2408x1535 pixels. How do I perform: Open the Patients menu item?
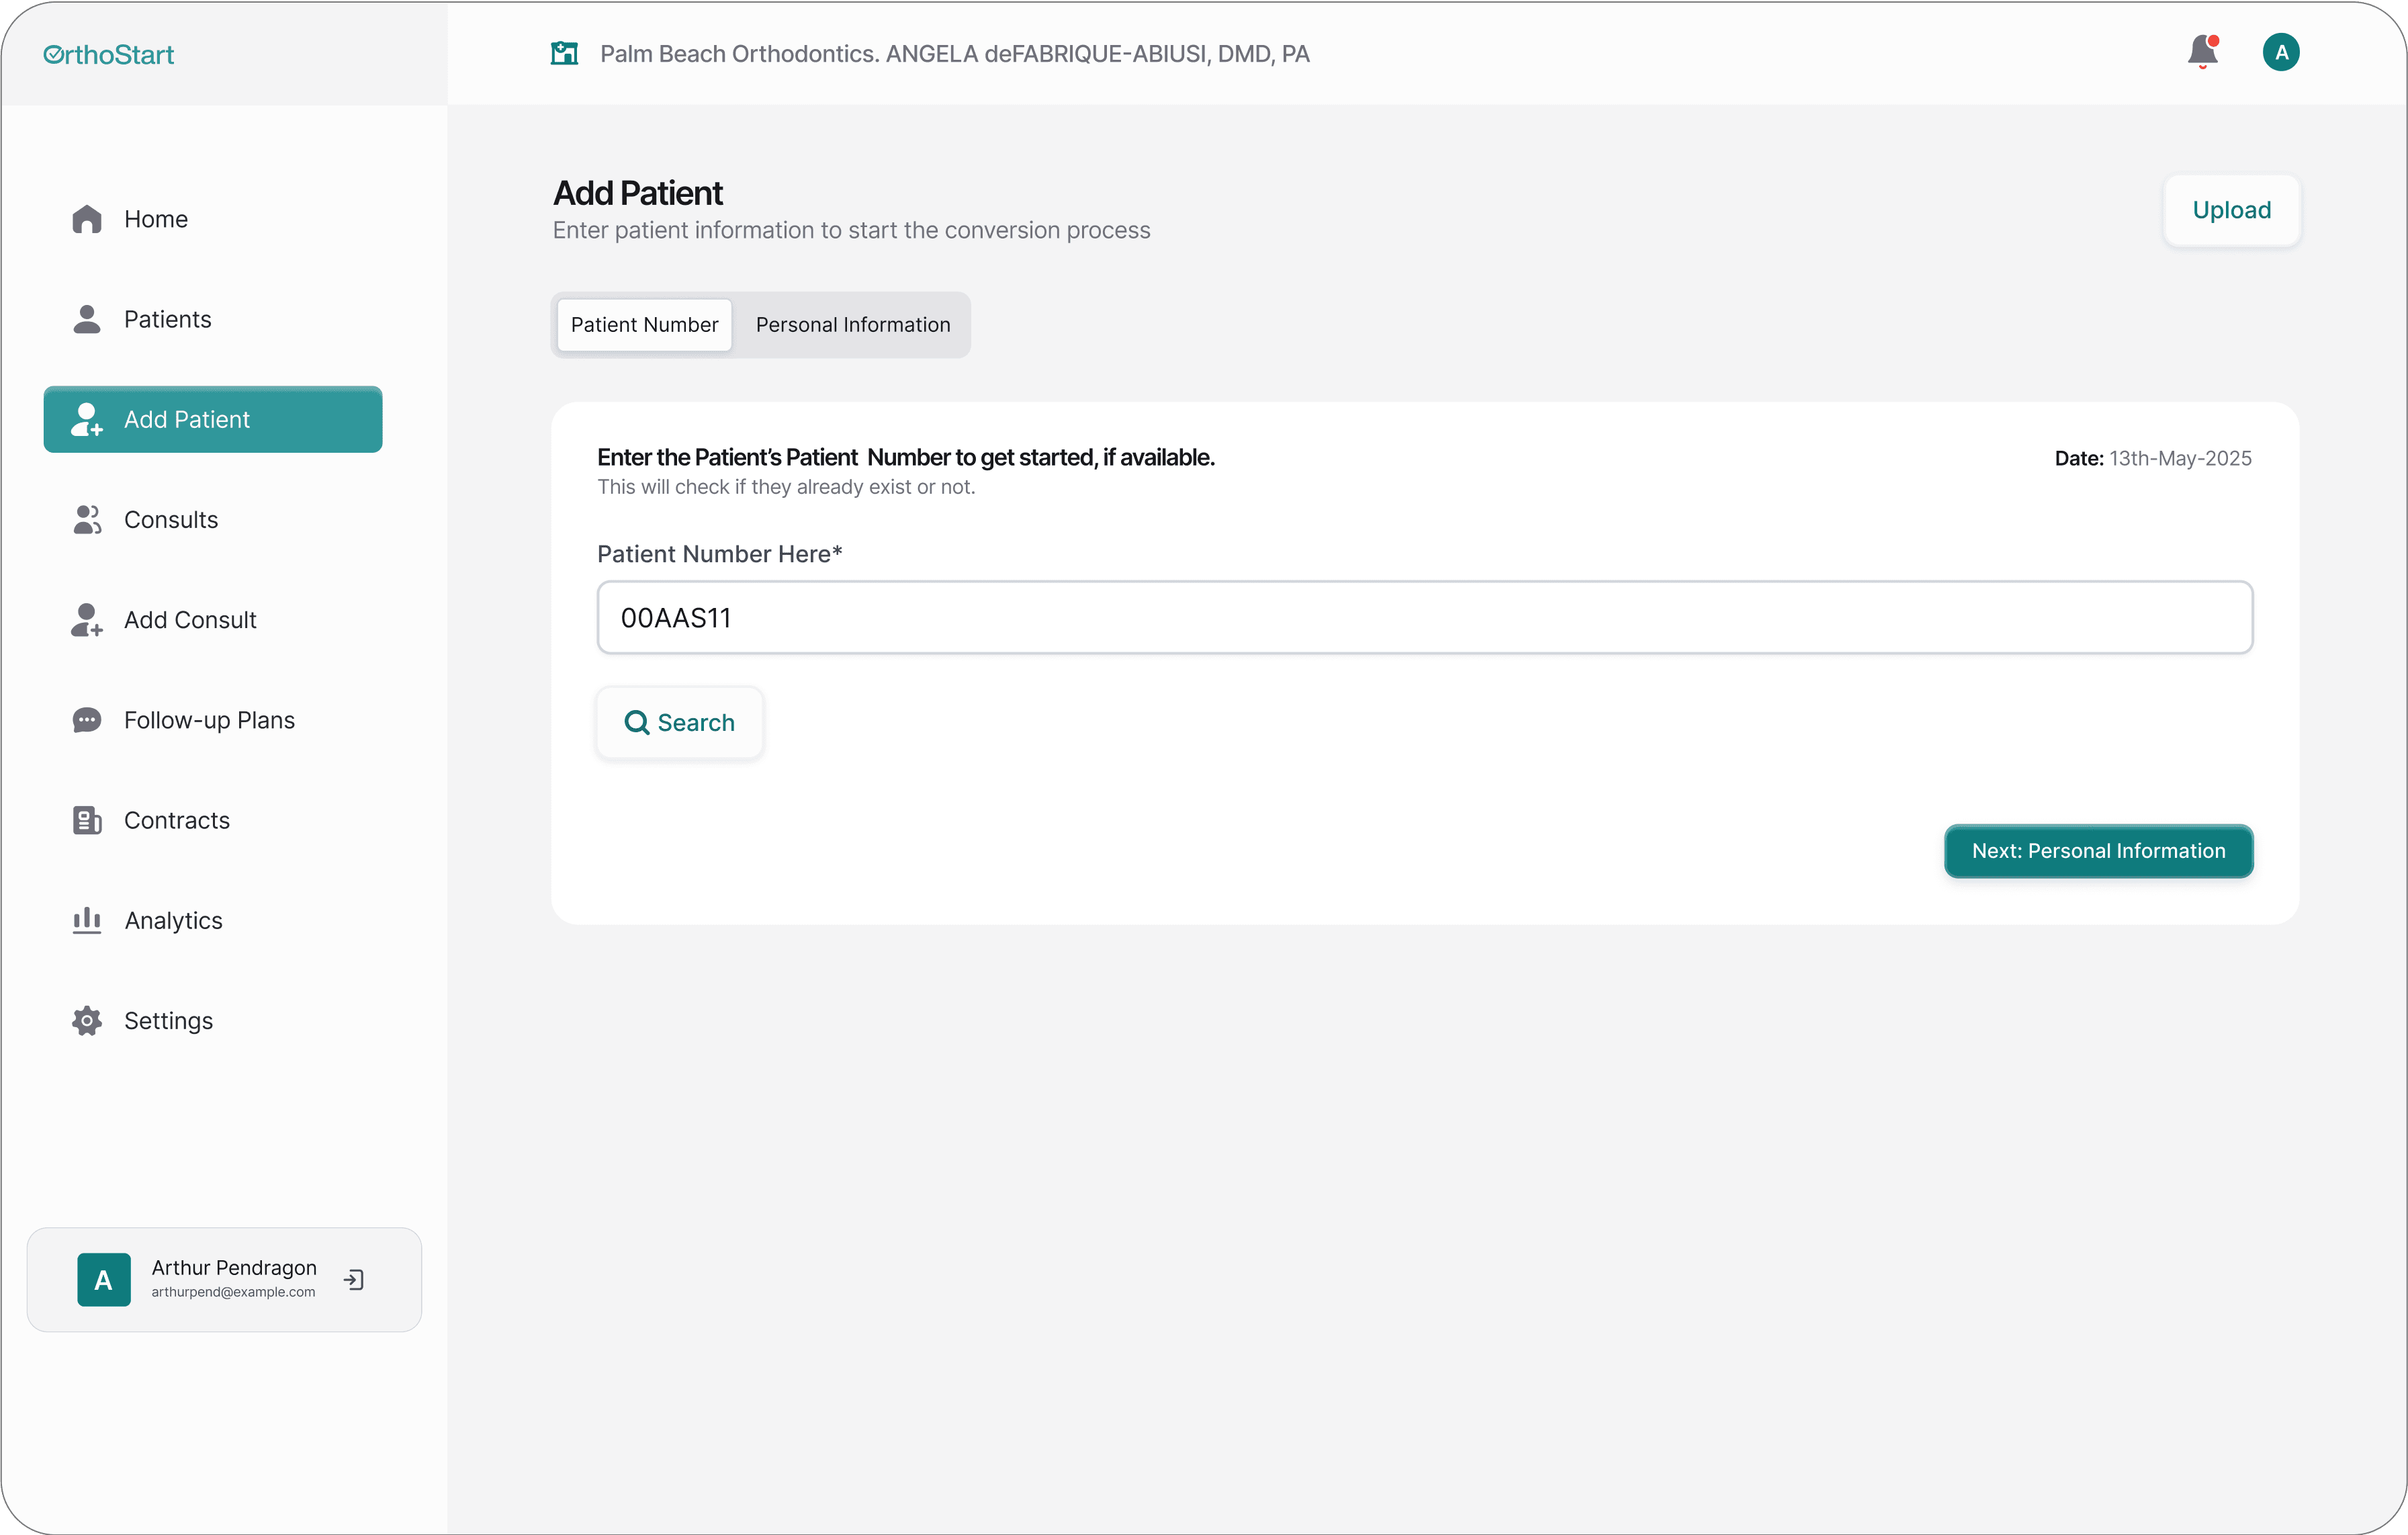click(167, 319)
